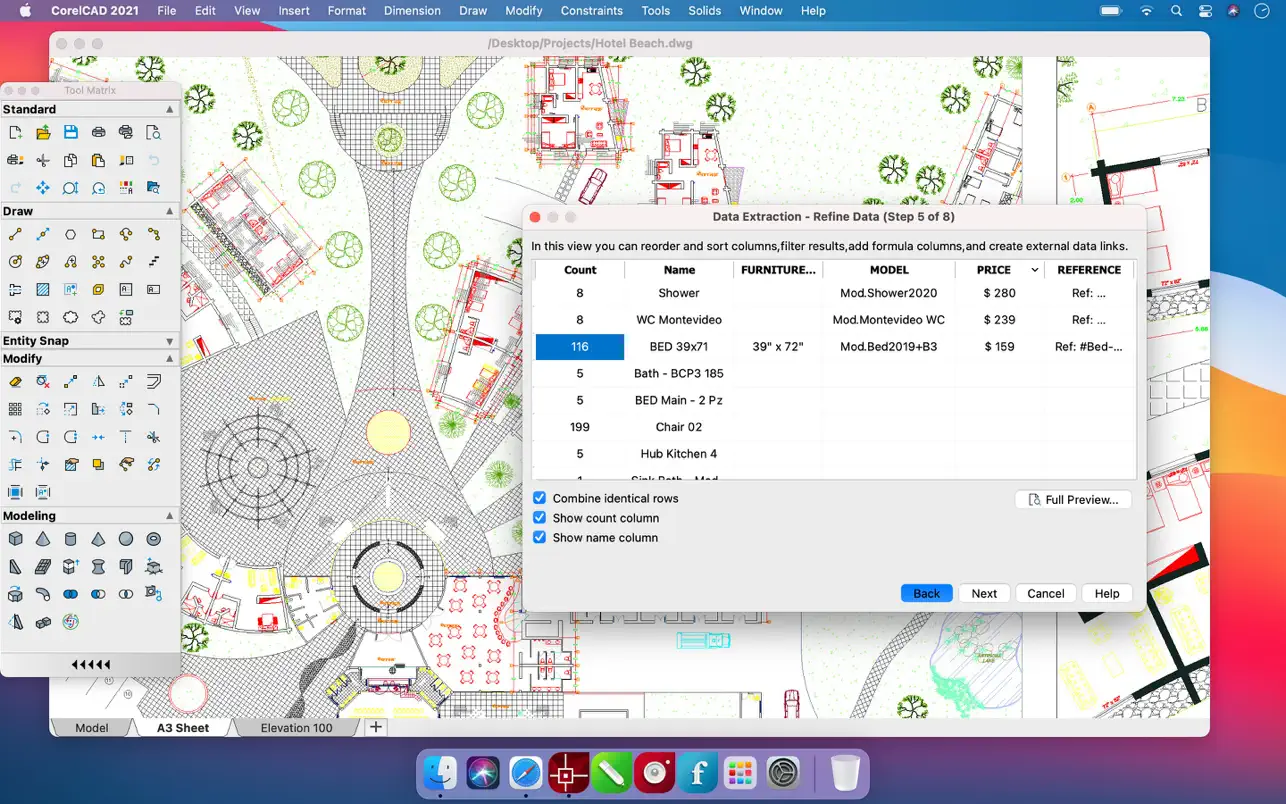Open the Dimension menu
1286x804 pixels.
[412, 11]
